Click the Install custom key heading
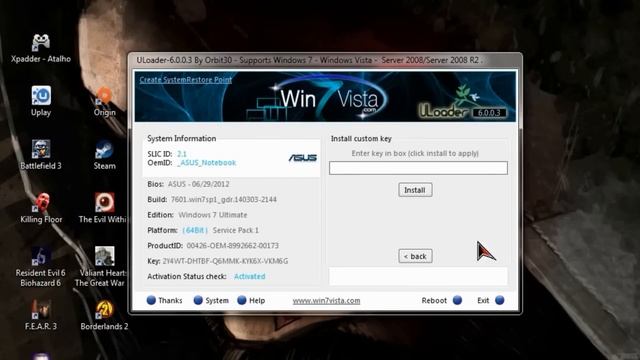The height and width of the screenshot is (360, 640). tap(361, 139)
